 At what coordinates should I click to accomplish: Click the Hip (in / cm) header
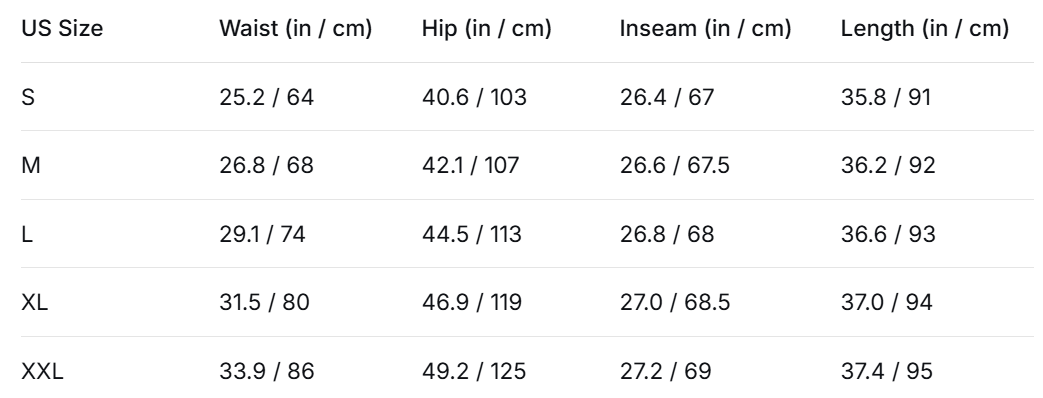pyautogui.click(x=486, y=29)
